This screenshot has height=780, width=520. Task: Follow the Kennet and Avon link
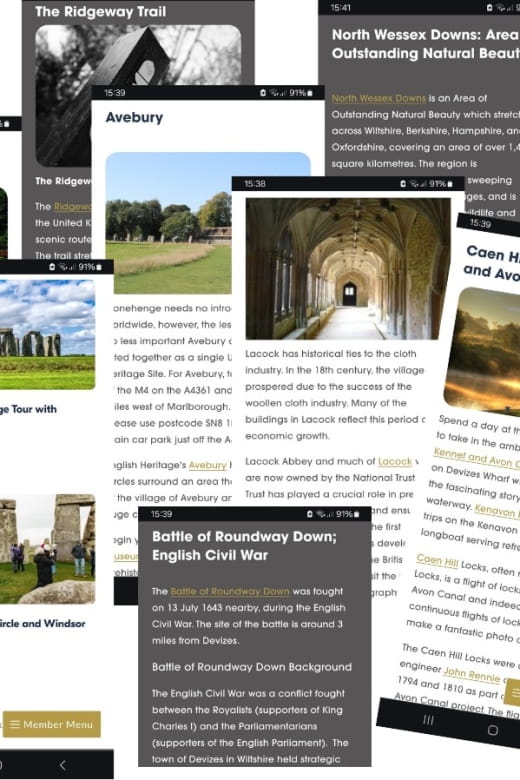[x=476, y=458]
